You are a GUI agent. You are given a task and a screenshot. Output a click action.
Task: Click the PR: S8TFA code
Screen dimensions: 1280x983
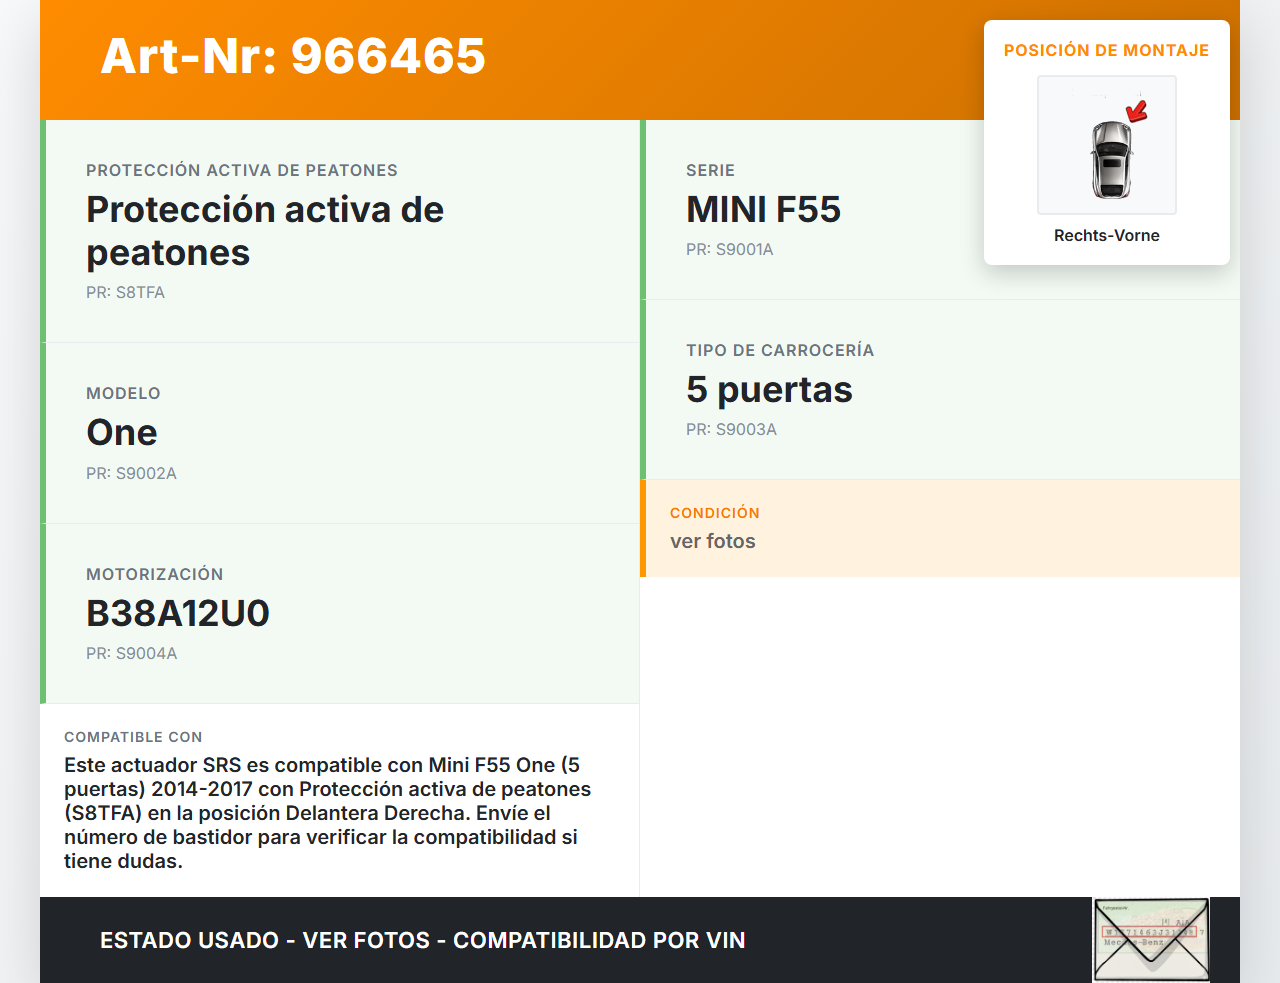125,293
